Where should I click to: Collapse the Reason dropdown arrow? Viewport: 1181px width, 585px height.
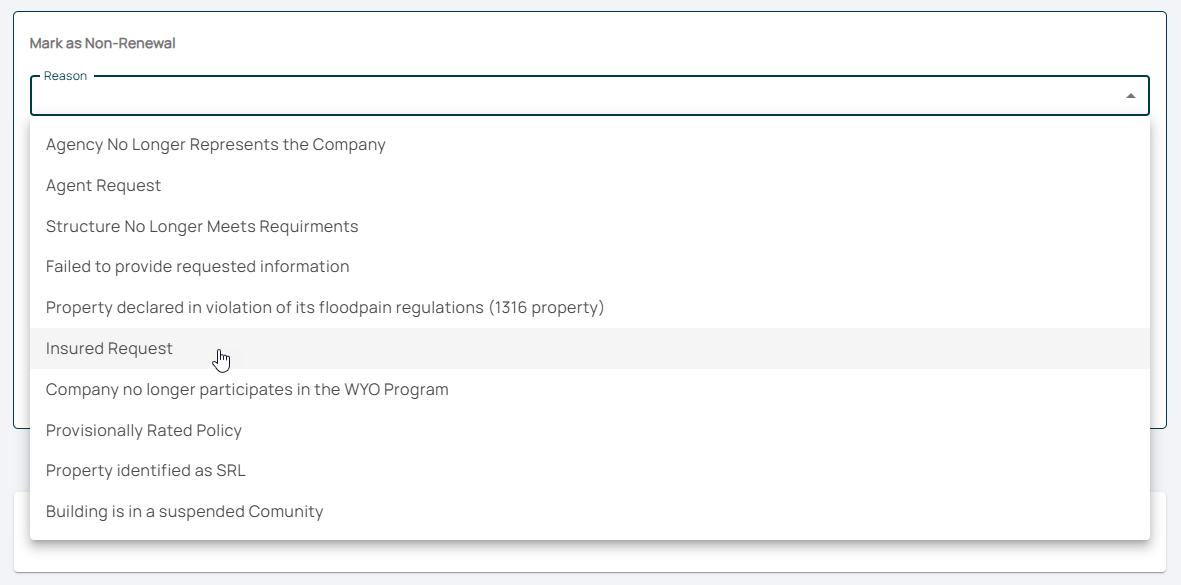tap(1130, 96)
